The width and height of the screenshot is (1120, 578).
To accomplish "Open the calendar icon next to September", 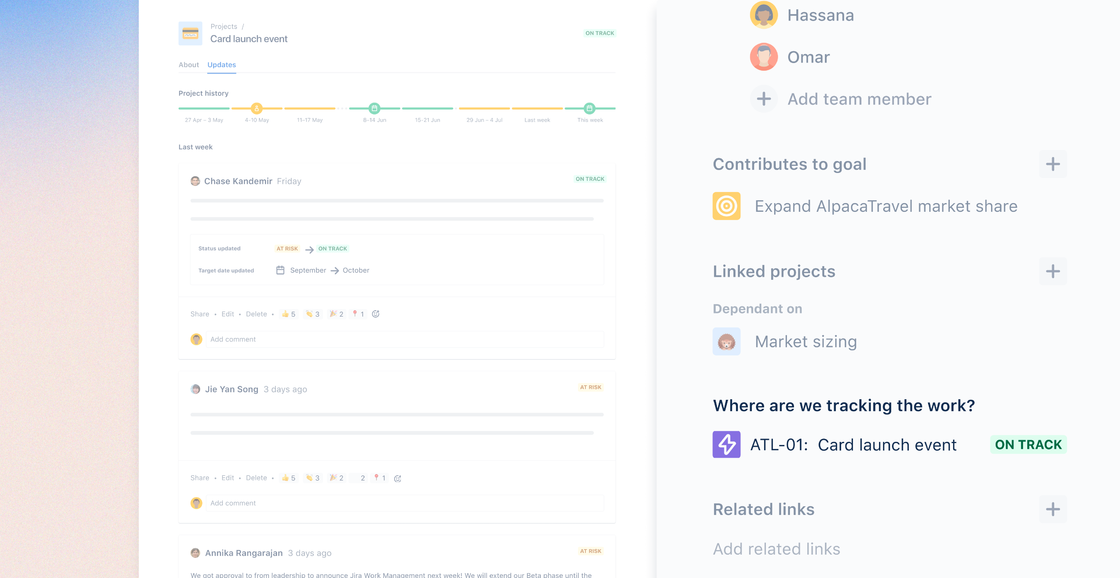I will [280, 270].
